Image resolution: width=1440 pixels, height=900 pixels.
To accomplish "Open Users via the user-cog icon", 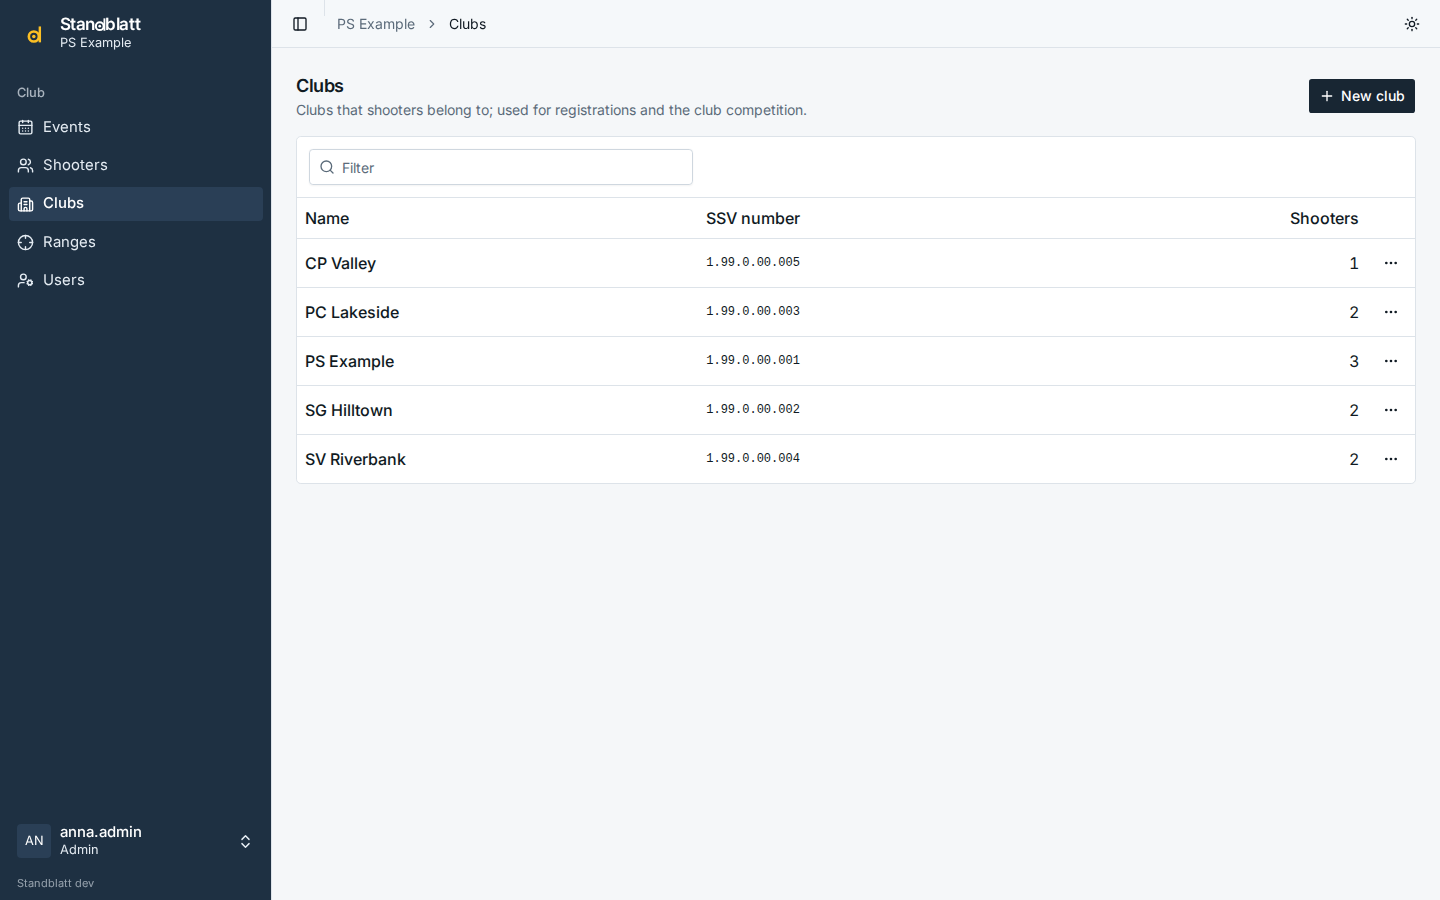I will [x=26, y=280].
